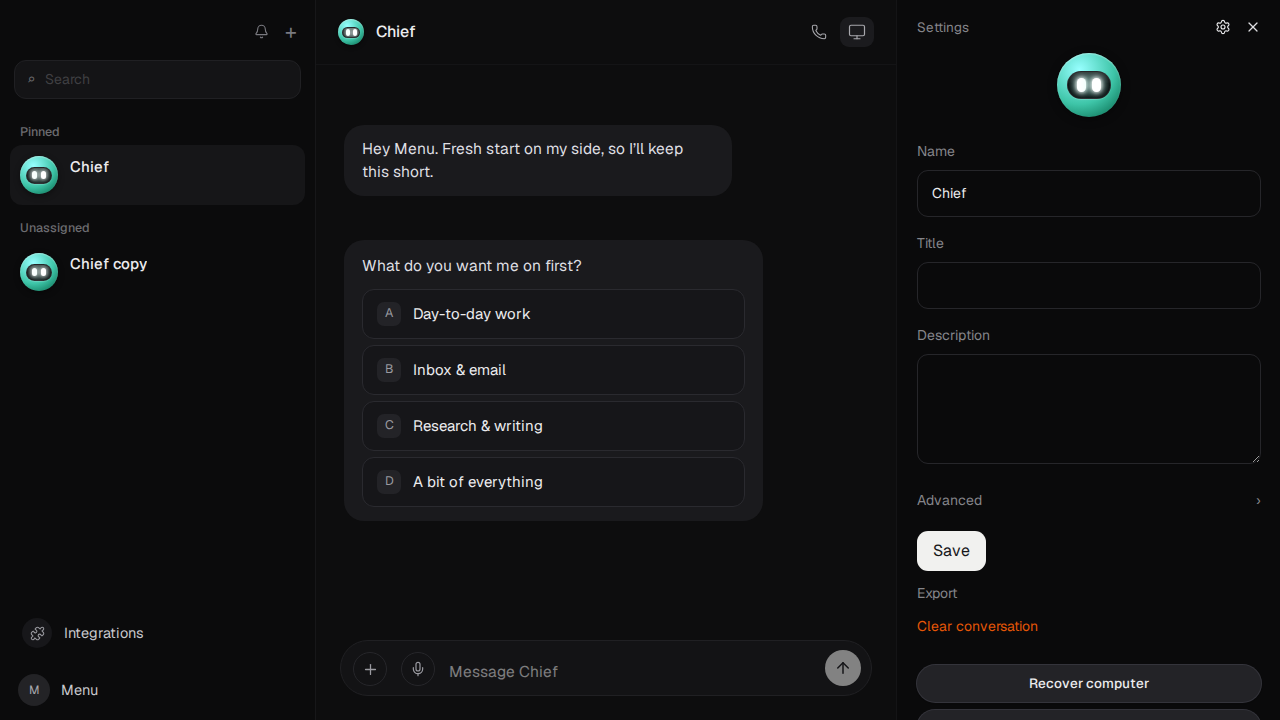Open the settings gear icon
This screenshot has width=1280, height=720.
1223,27
